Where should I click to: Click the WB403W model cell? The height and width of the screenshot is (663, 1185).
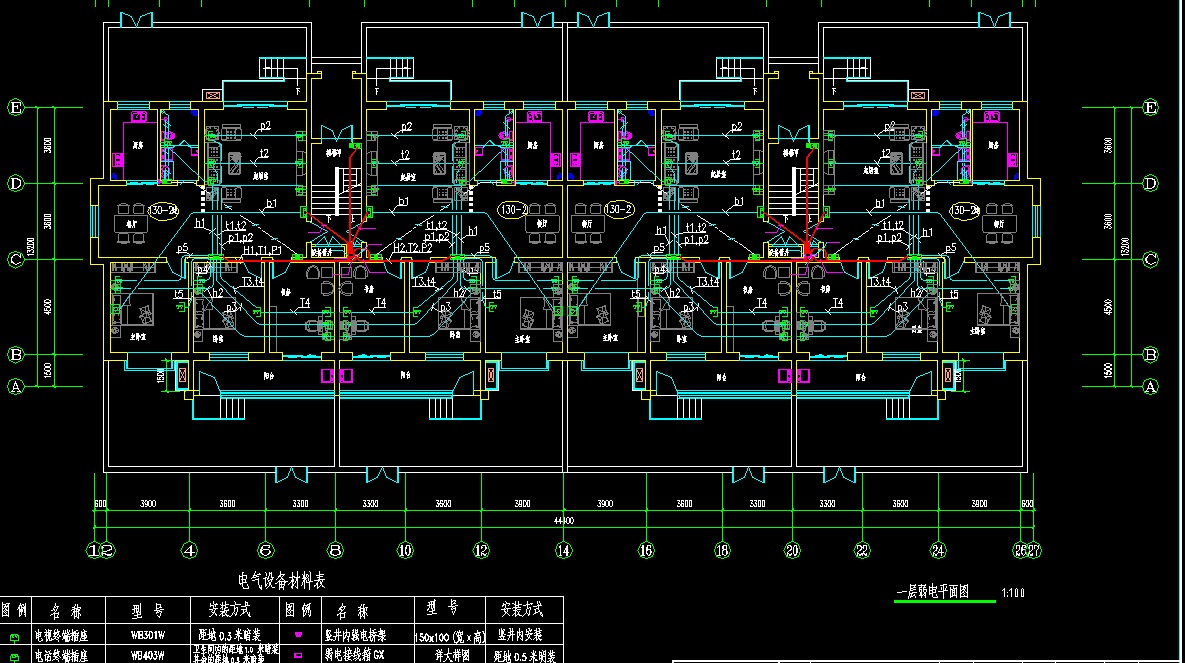tap(148, 657)
